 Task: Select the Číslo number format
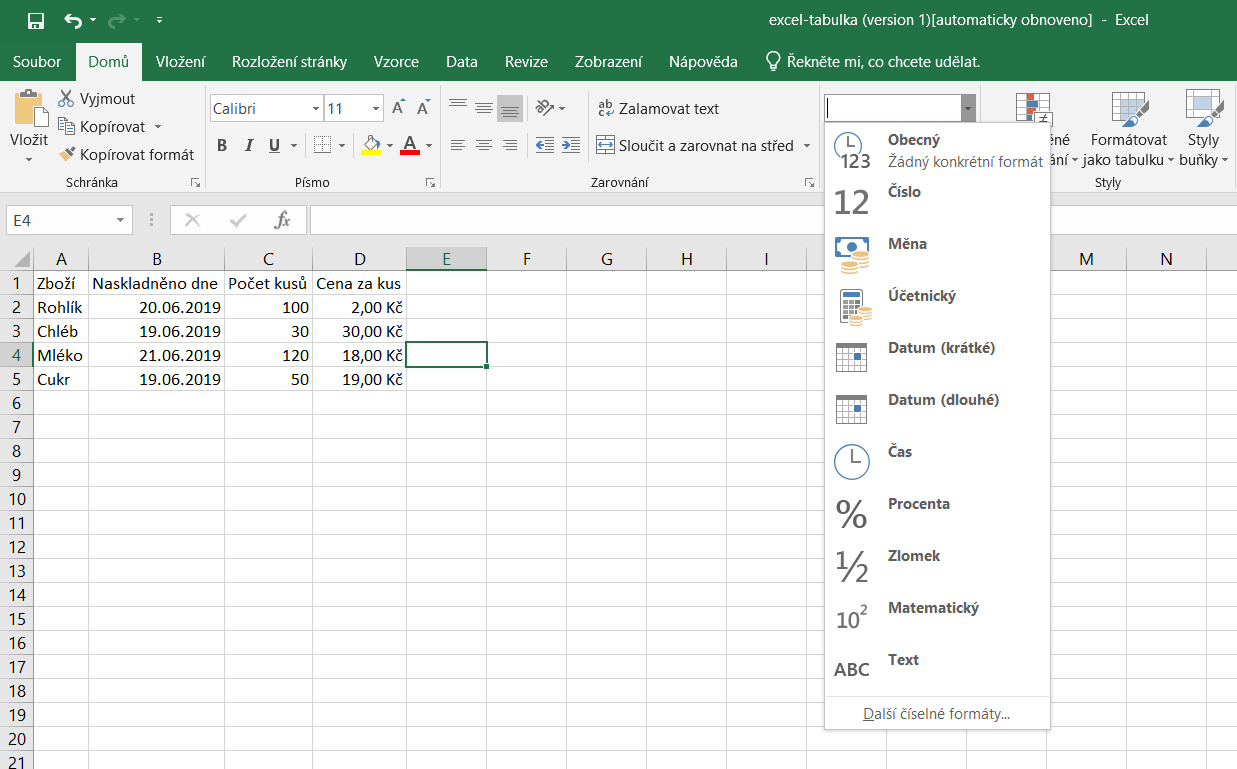click(x=937, y=201)
